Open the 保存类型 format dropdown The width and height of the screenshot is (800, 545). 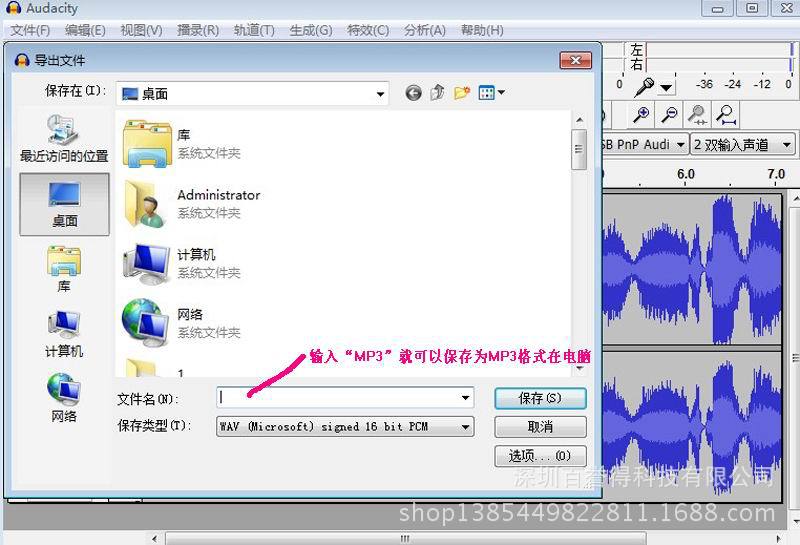(x=345, y=427)
